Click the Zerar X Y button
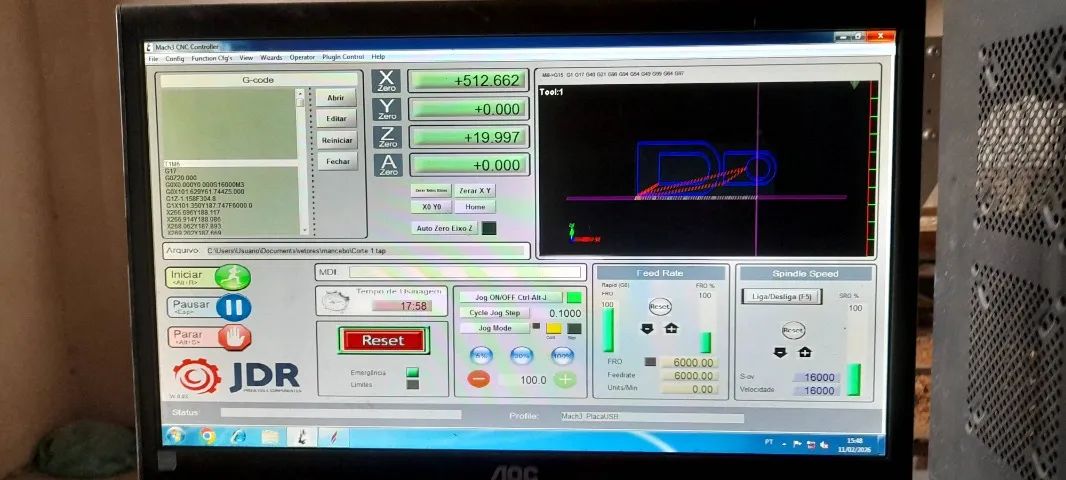 point(475,191)
